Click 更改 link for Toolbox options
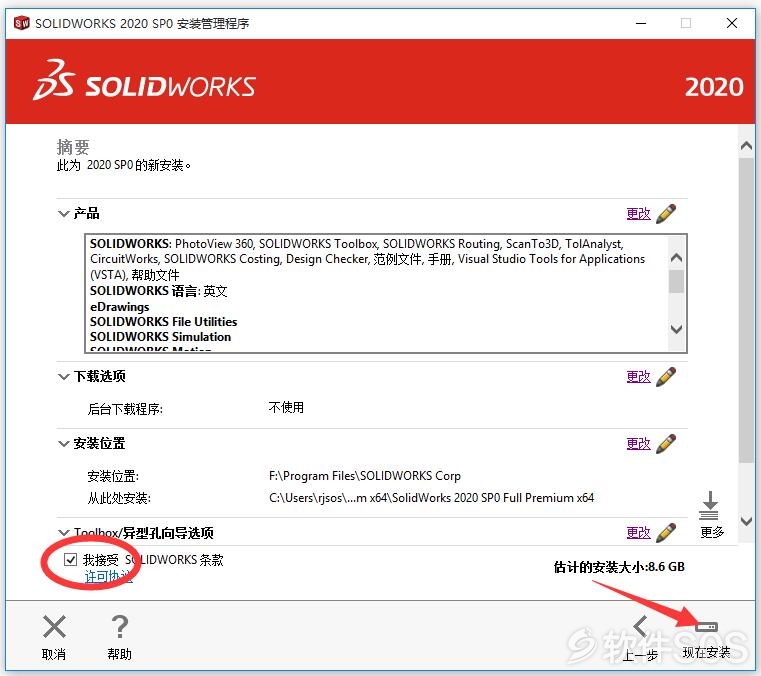 [638, 533]
